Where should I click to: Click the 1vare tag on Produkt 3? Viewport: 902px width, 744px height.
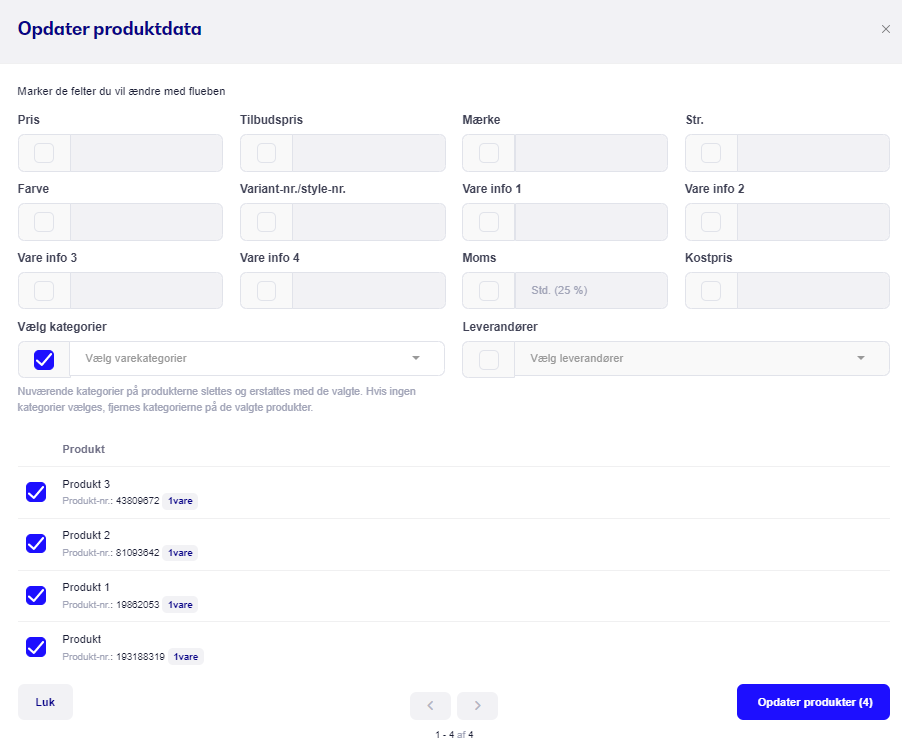click(x=180, y=501)
